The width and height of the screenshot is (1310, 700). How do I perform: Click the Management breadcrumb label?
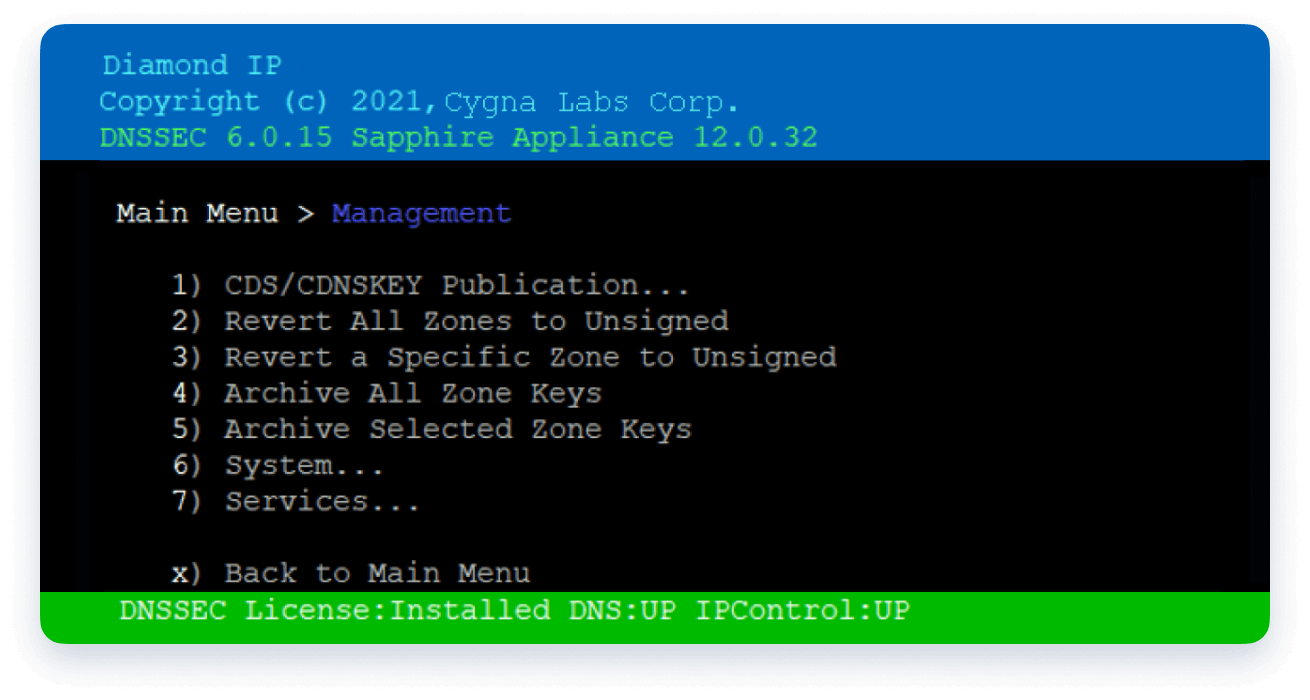click(420, 213)
